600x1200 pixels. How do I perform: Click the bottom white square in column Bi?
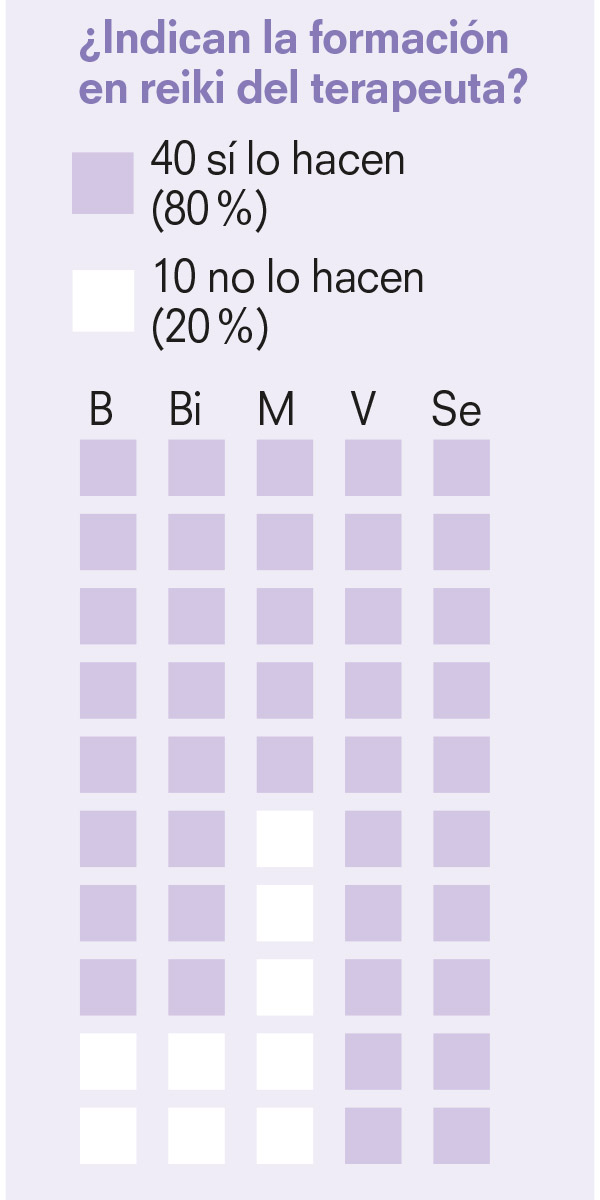(196, 1135)
